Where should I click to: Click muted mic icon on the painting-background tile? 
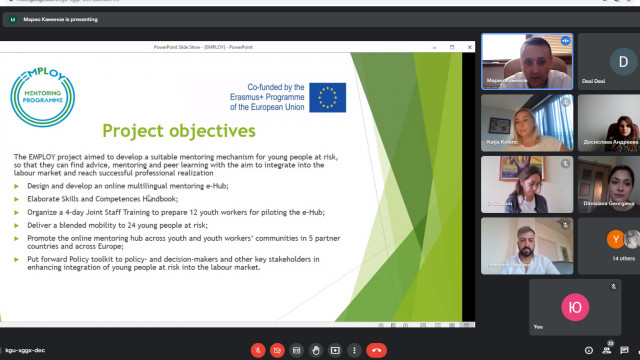point(565,164)
